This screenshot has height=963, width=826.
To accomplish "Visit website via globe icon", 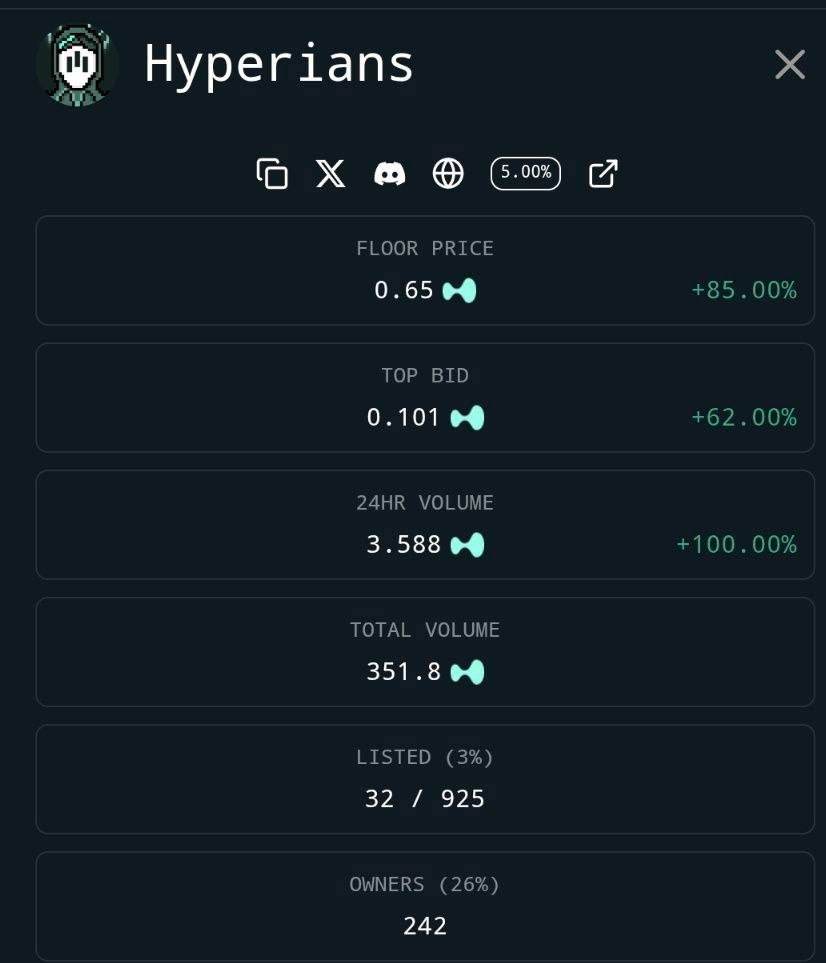I will tap(448, 173).
